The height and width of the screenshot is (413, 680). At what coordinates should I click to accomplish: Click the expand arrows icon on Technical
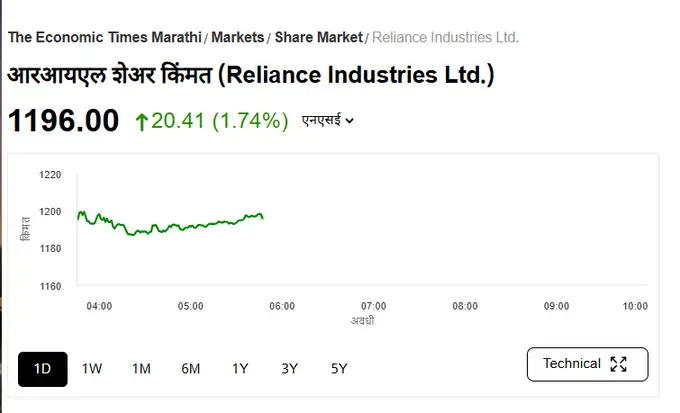[x=618, y=364]
